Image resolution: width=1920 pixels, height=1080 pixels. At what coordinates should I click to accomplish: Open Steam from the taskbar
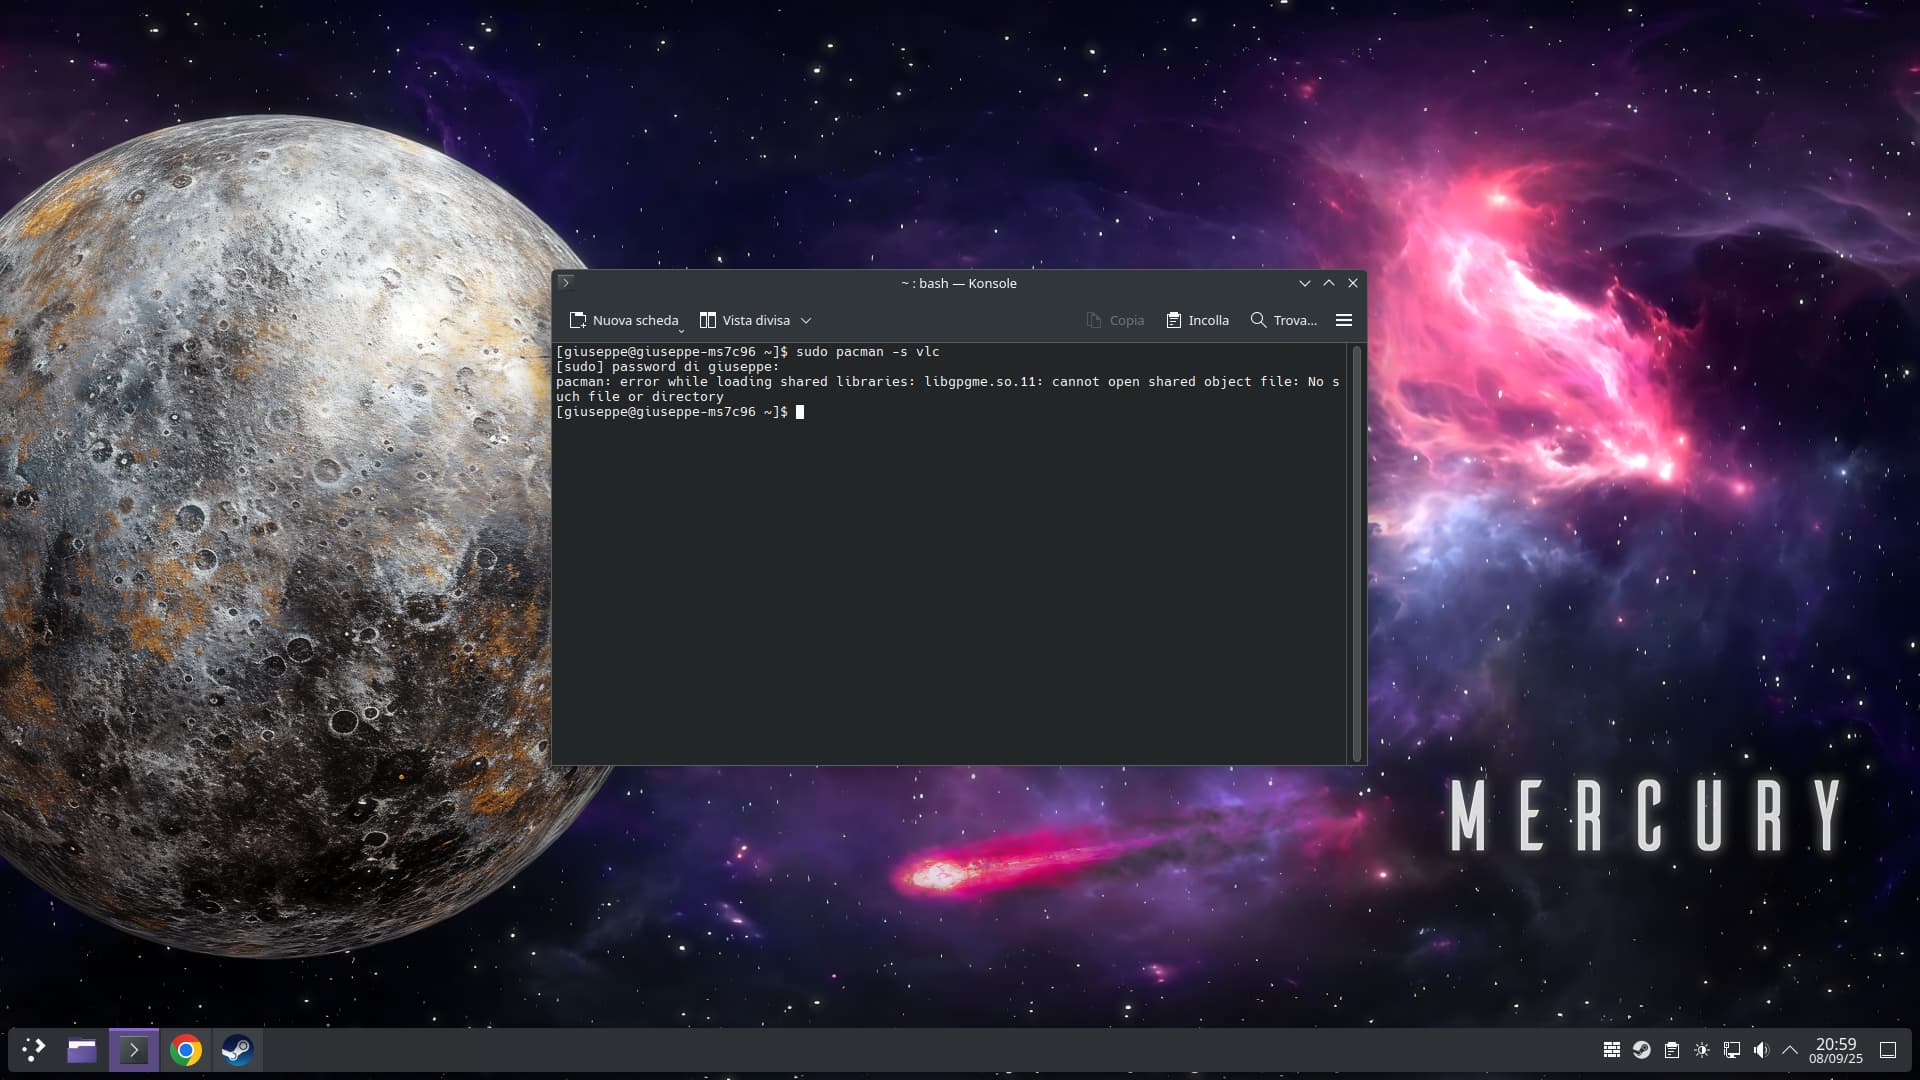(238, 1050)
